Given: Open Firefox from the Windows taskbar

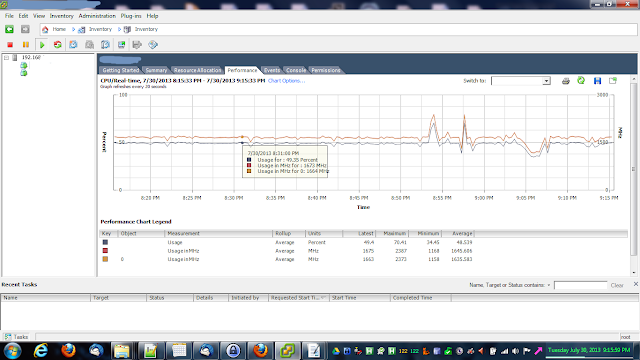Looking at the screenshot, I should pos(69,350).
